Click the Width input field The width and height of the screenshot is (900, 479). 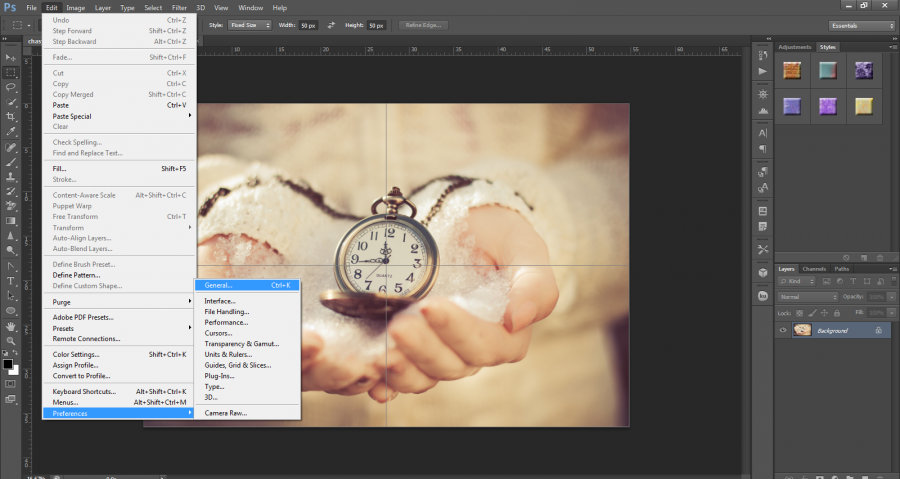coord(309,25)
